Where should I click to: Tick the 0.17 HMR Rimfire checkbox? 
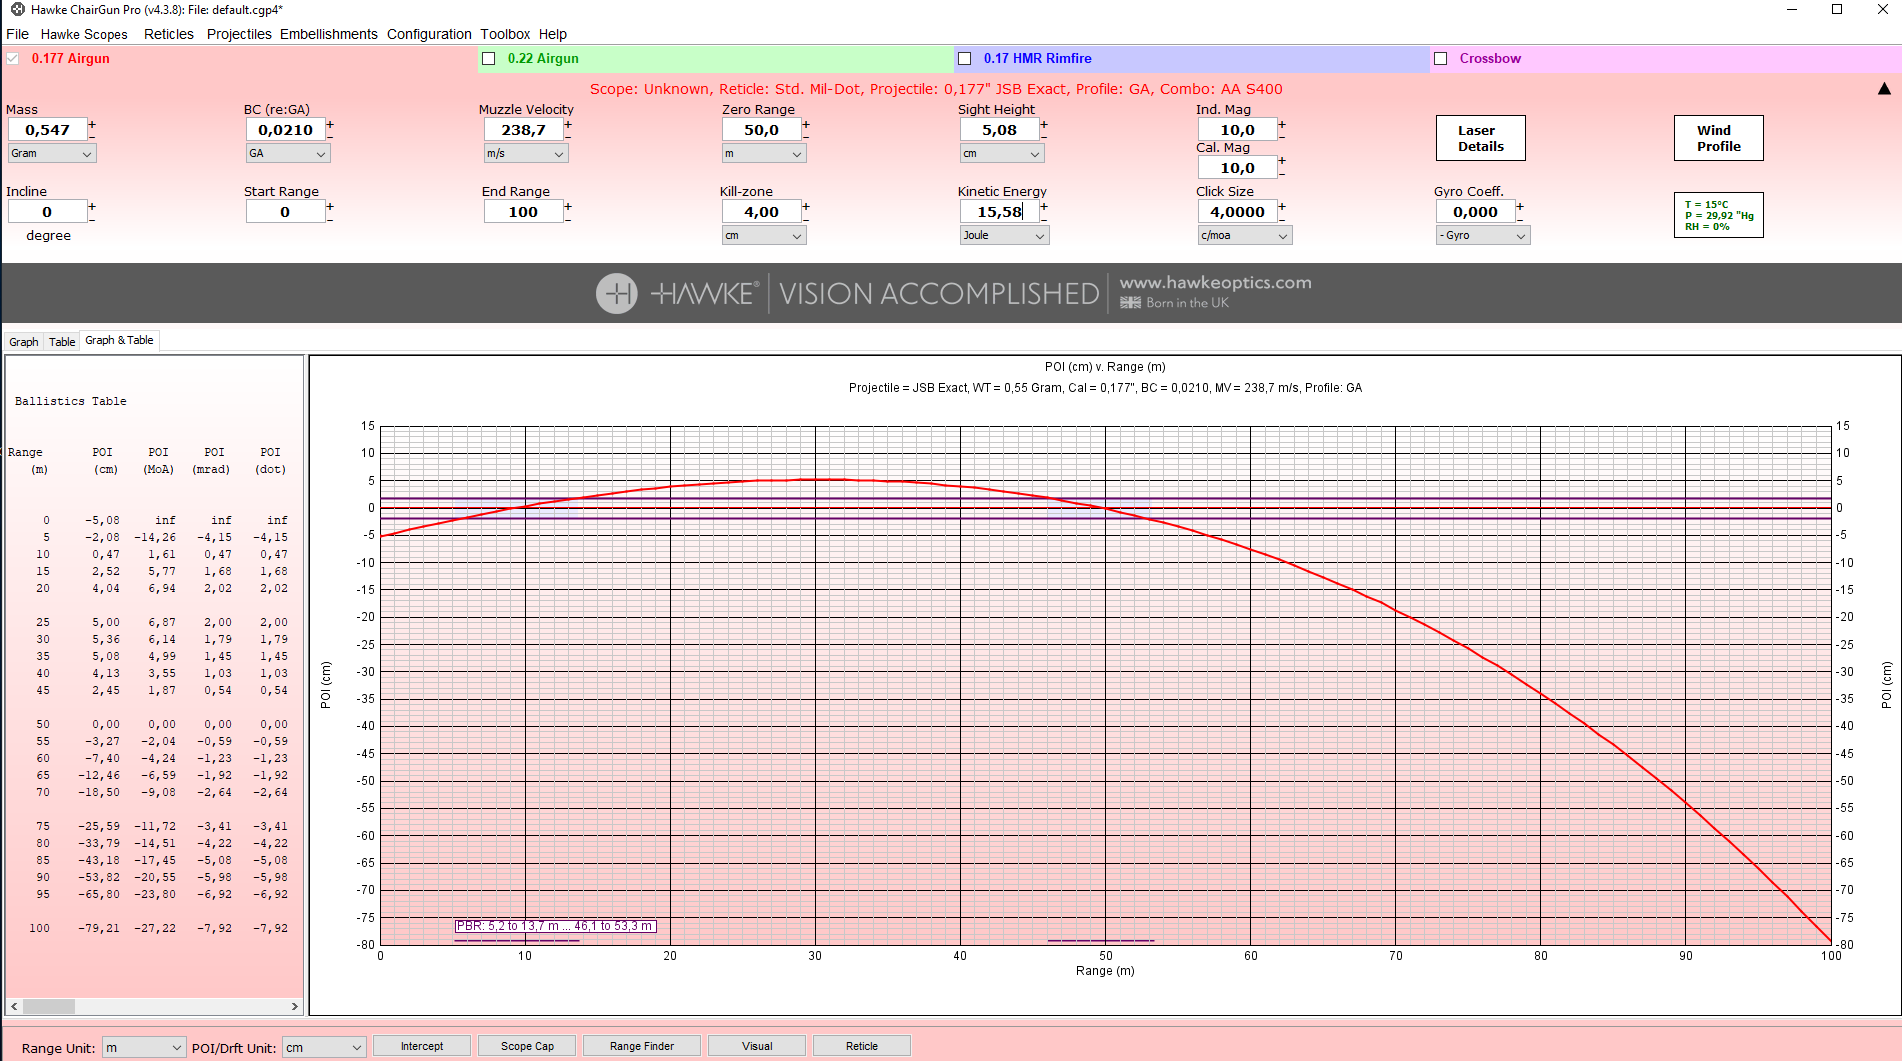[965, 59]
